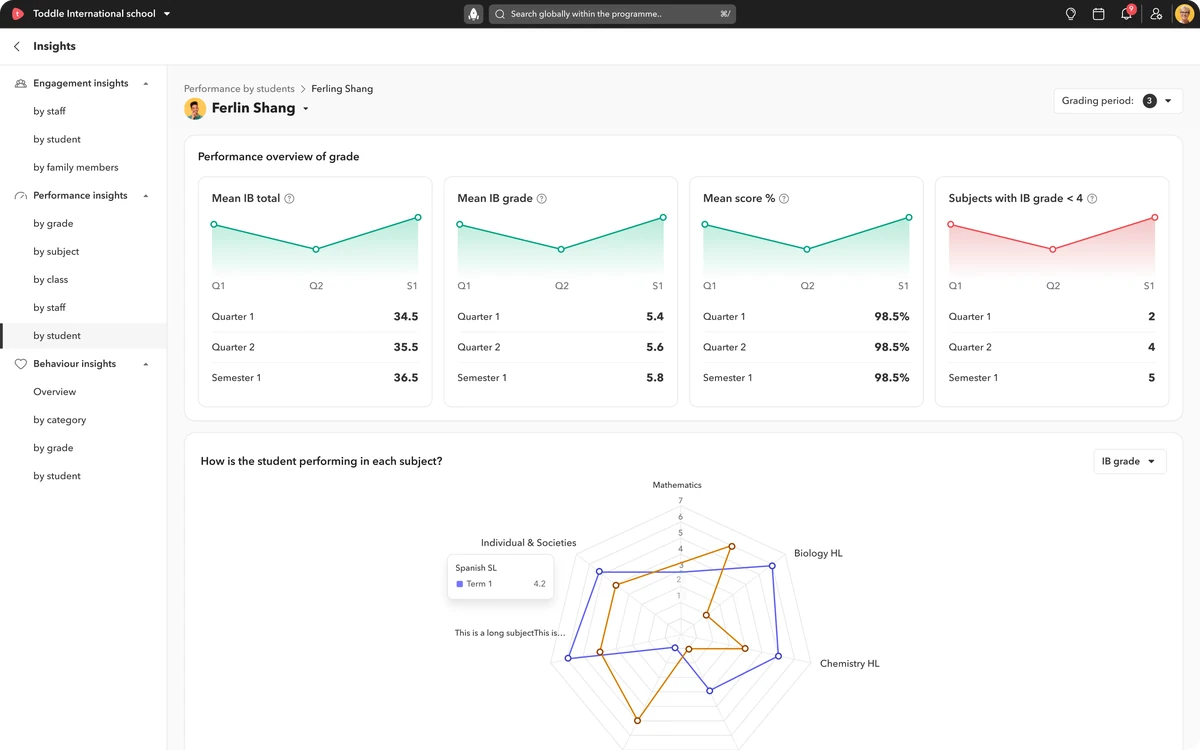
Task: Select Behaviour insights by student
Action: [x=57, y=476]
